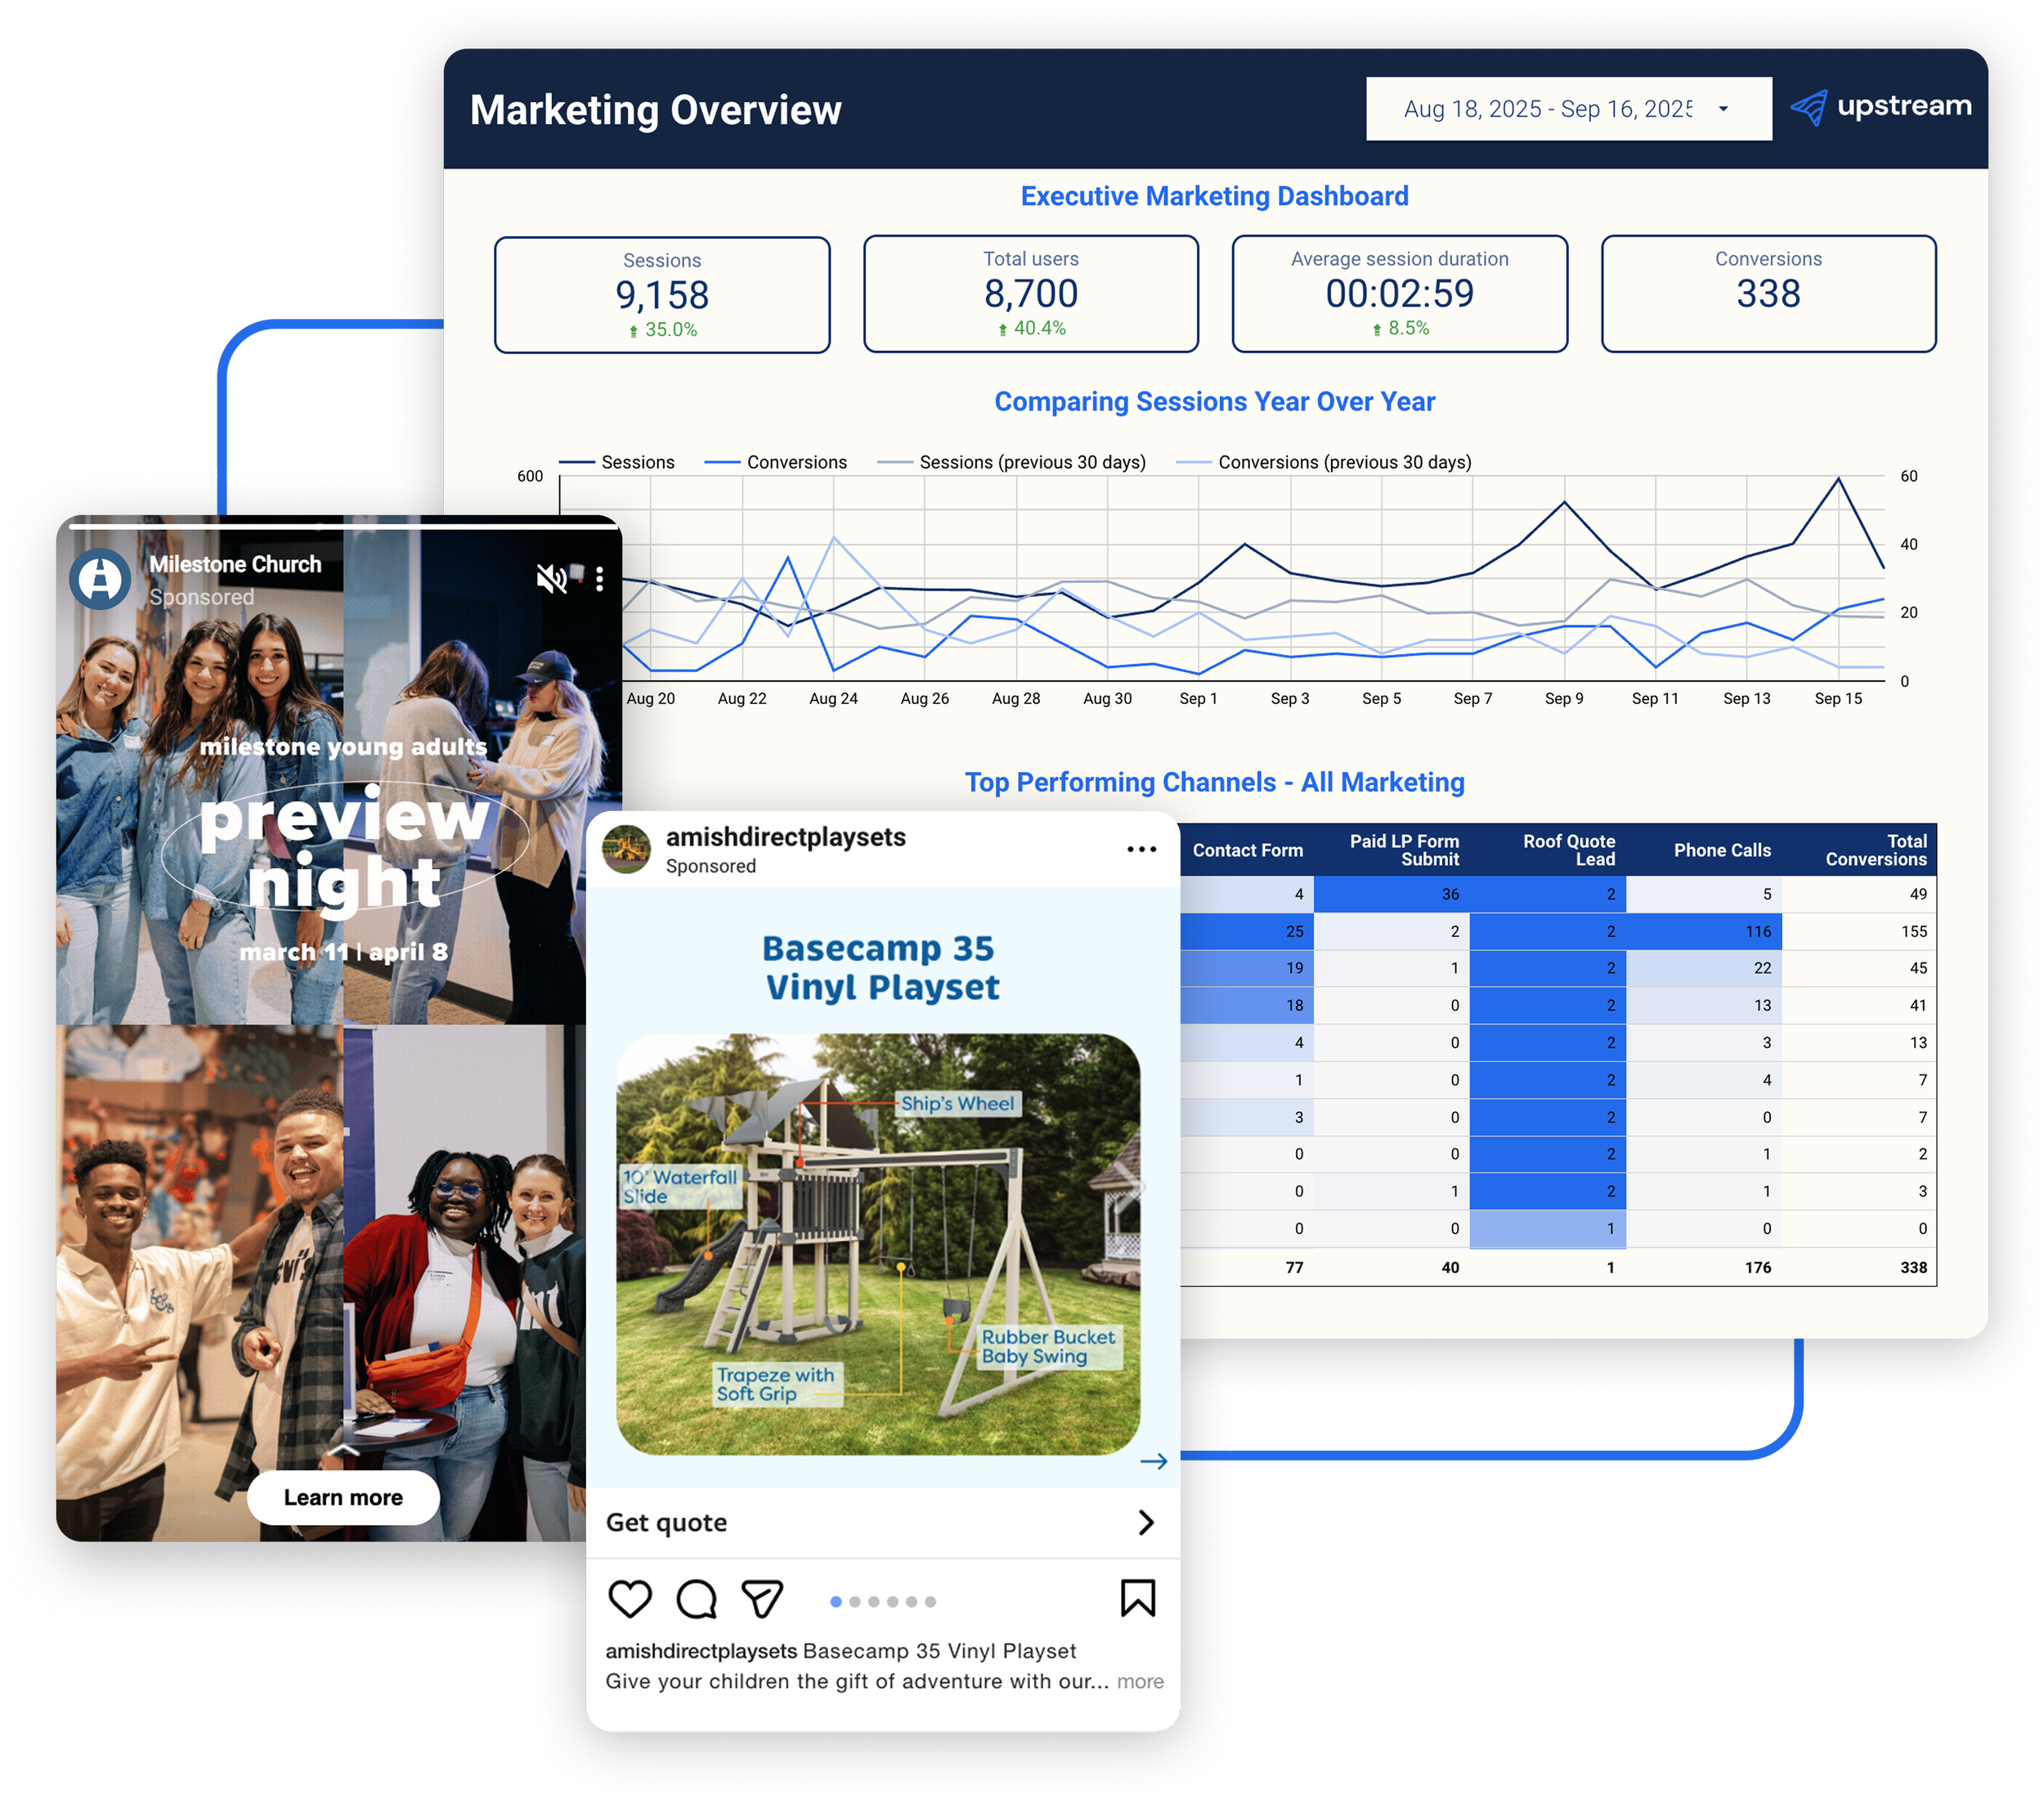This screenshot has height=1799, width=2044.
Task: Open amishdirectplaysets post options ellipsis
Action: pyautogui.click(x=1141, y=849)
